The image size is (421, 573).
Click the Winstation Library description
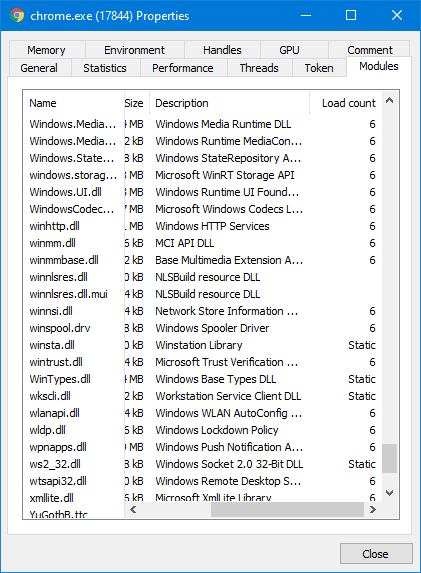coord(199,345)
